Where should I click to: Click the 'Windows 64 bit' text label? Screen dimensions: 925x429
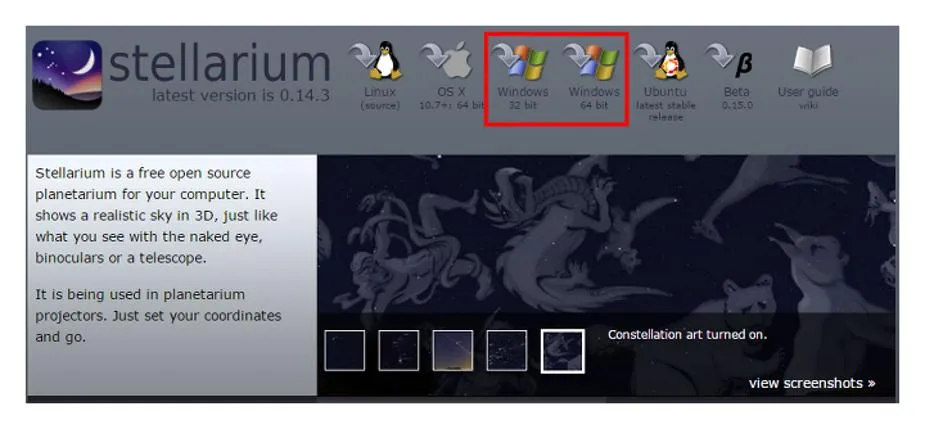point(594,98)
